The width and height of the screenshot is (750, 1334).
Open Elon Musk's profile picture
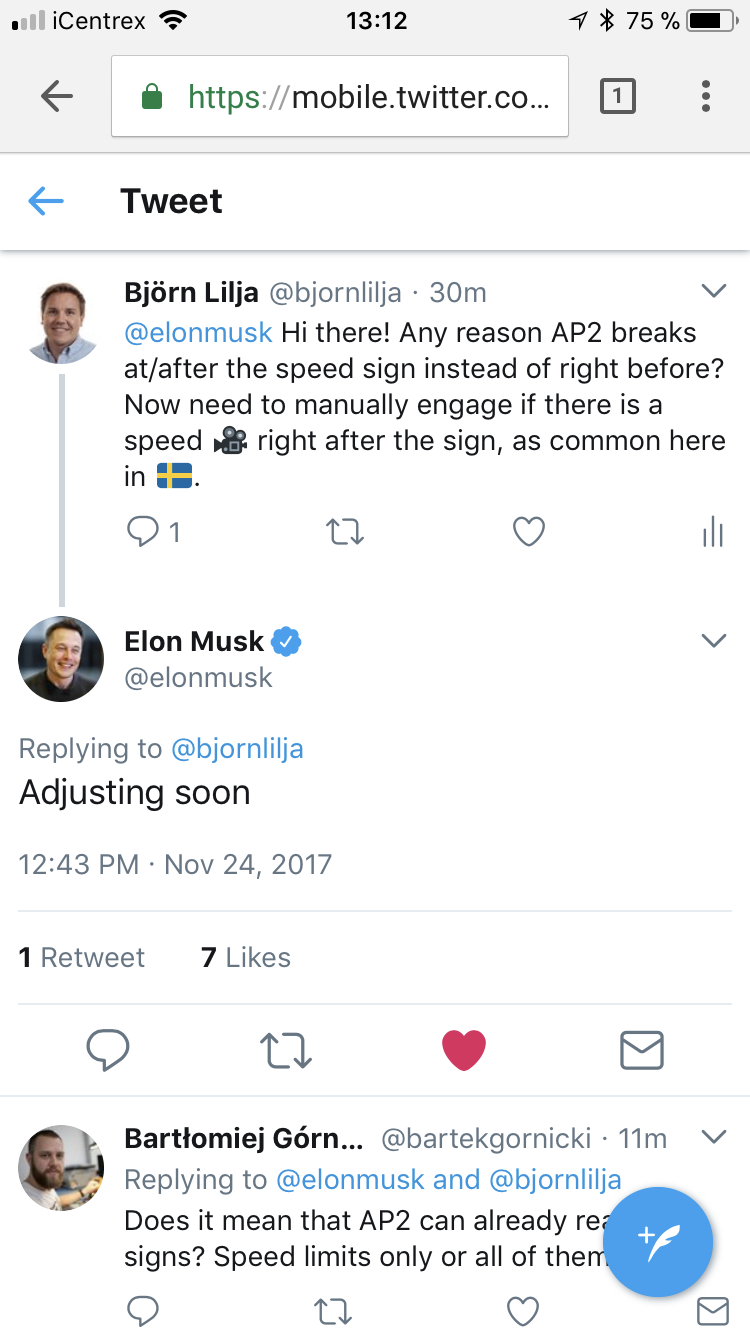61,658
